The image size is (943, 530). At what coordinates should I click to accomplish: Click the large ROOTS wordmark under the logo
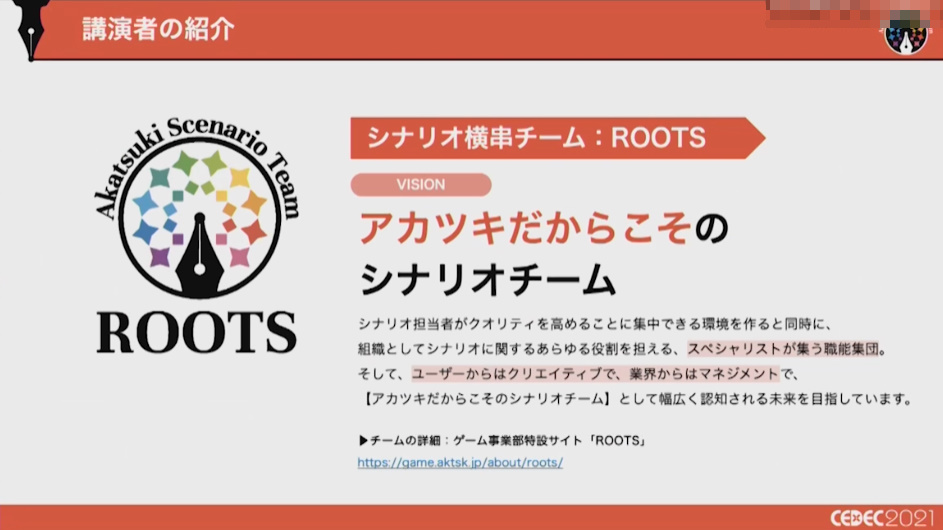197,332
